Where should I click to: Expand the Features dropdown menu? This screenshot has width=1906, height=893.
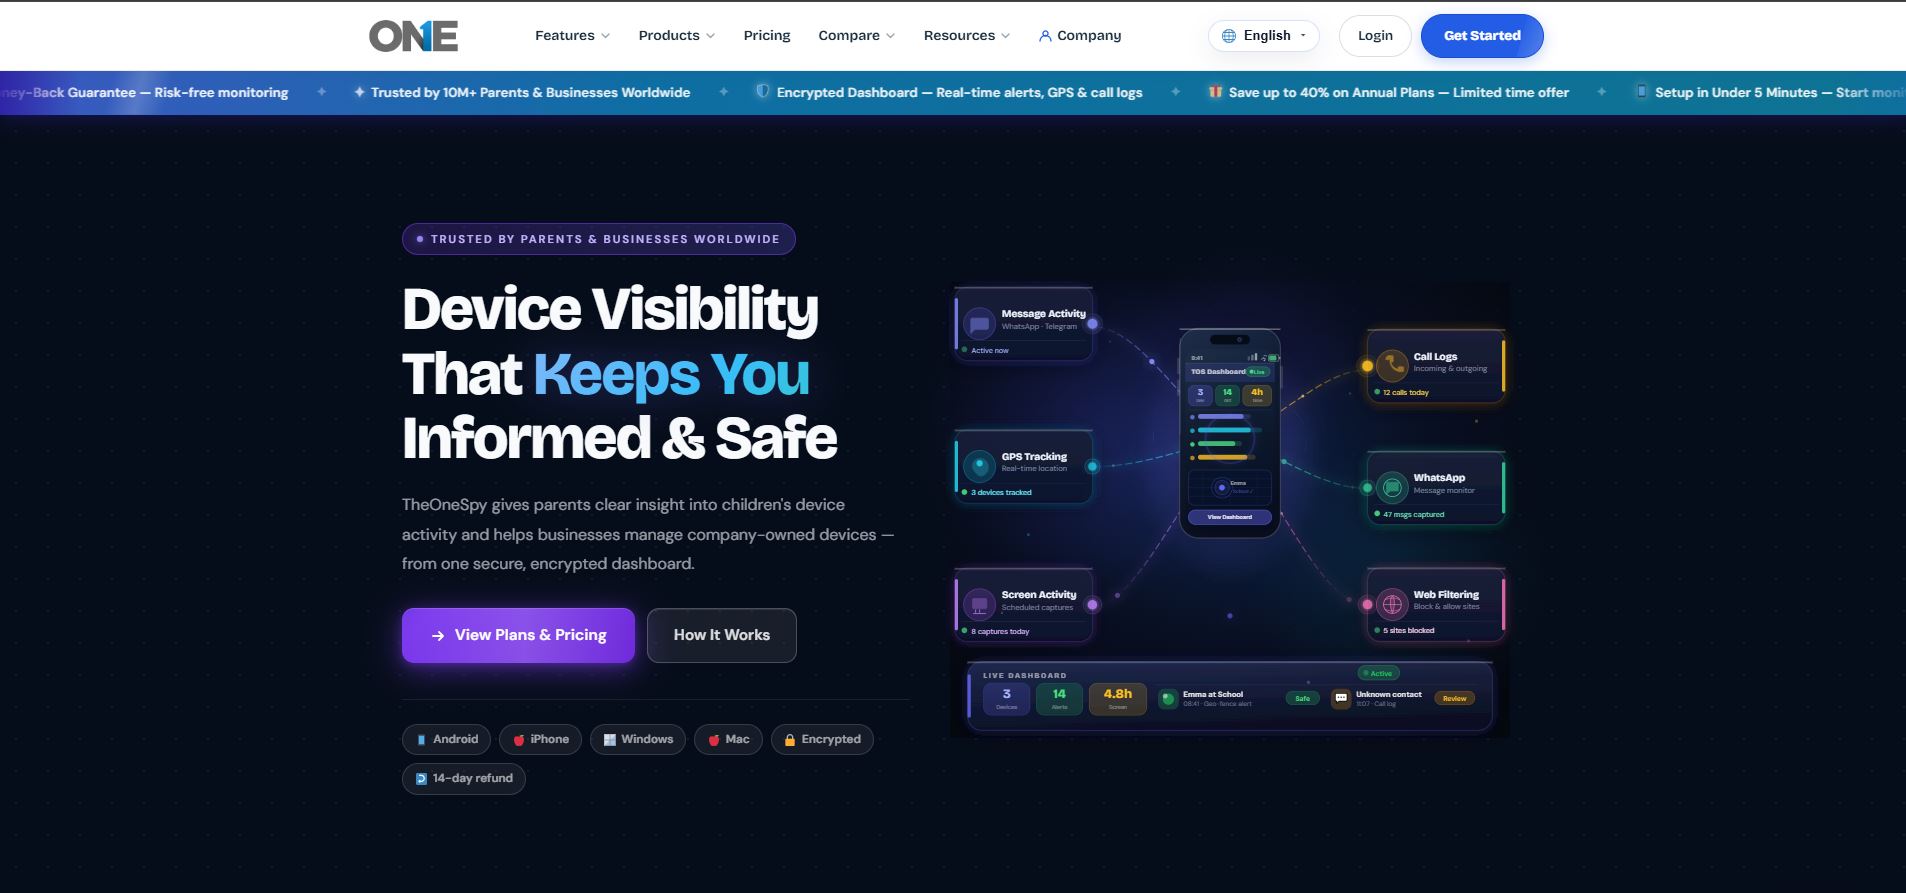coord(572,36)
